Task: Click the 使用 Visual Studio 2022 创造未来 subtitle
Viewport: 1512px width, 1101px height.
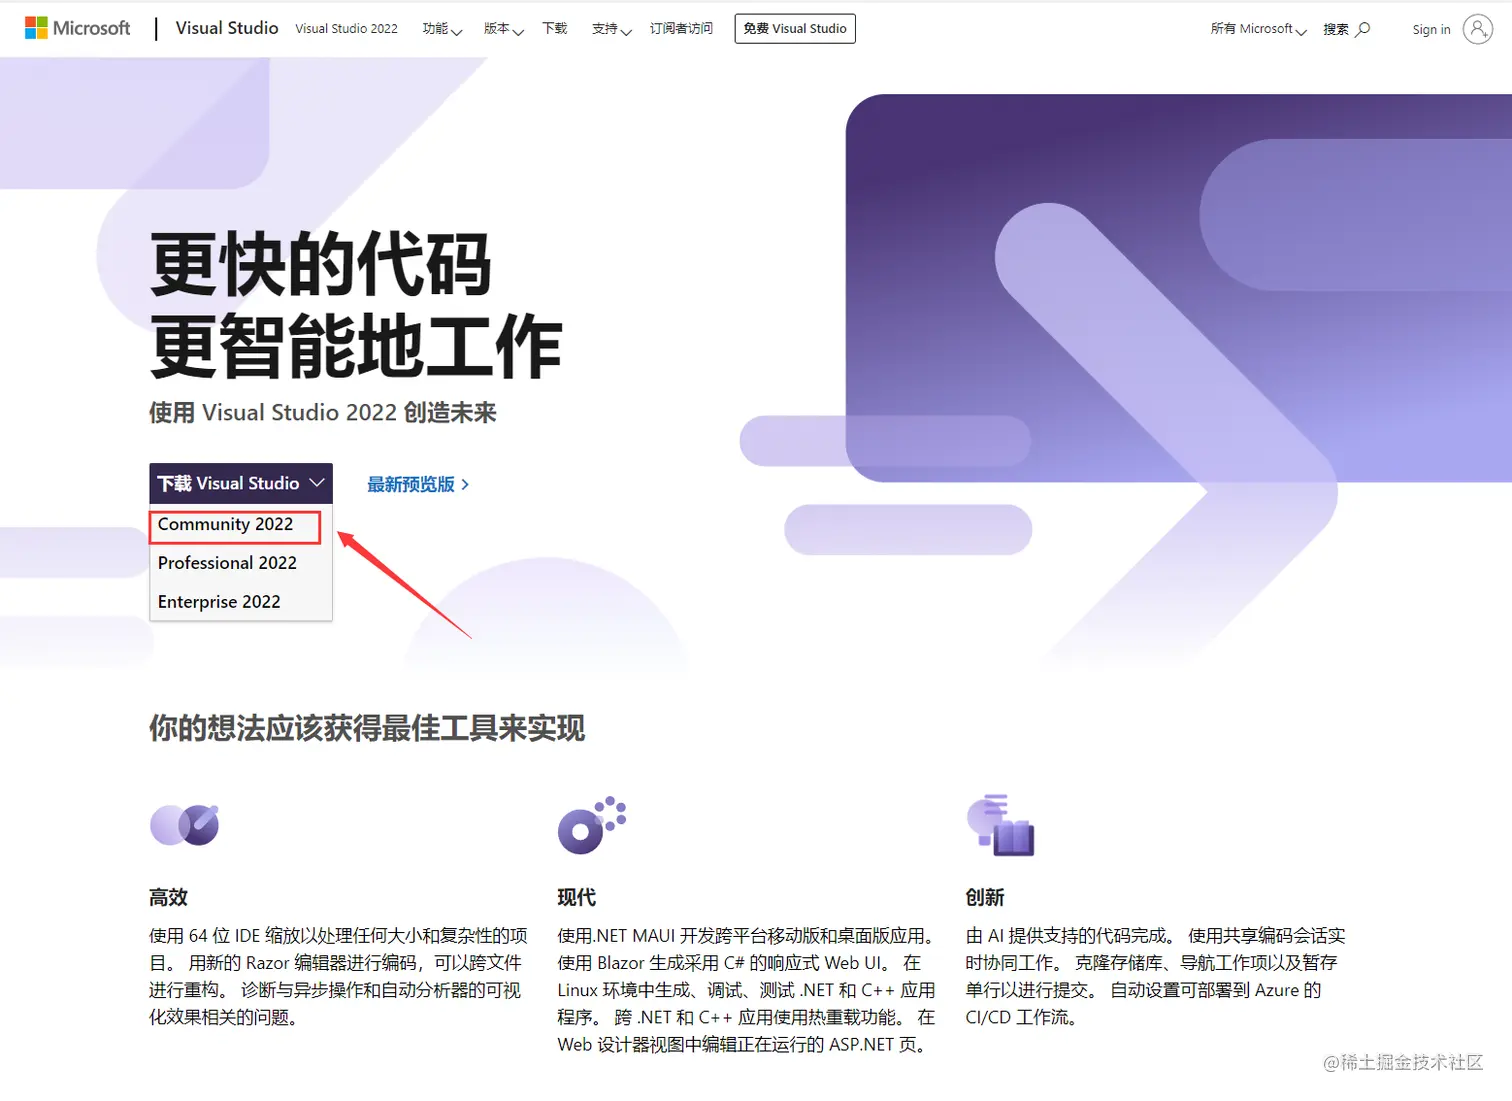Action: click(323, 413)
